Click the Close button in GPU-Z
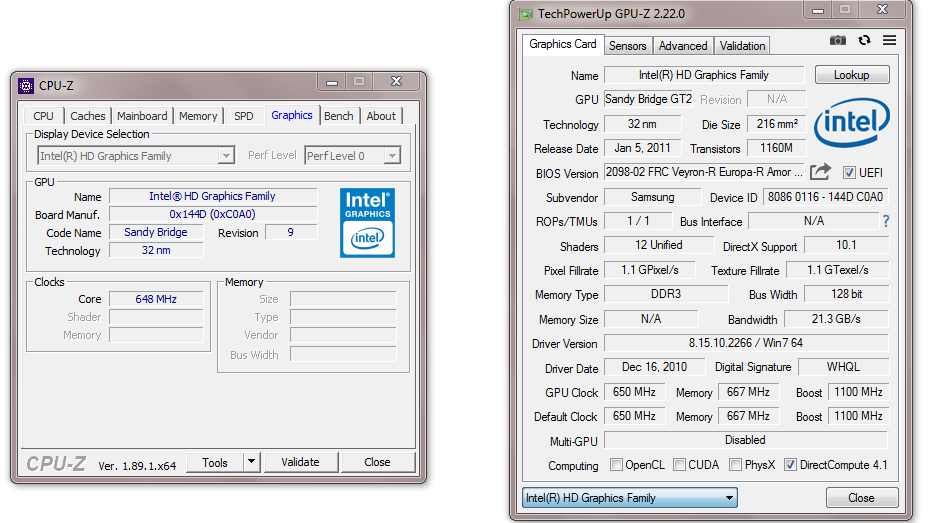Image resolution: width=929 pixels, height=523 pixels. tap(861, 498)
